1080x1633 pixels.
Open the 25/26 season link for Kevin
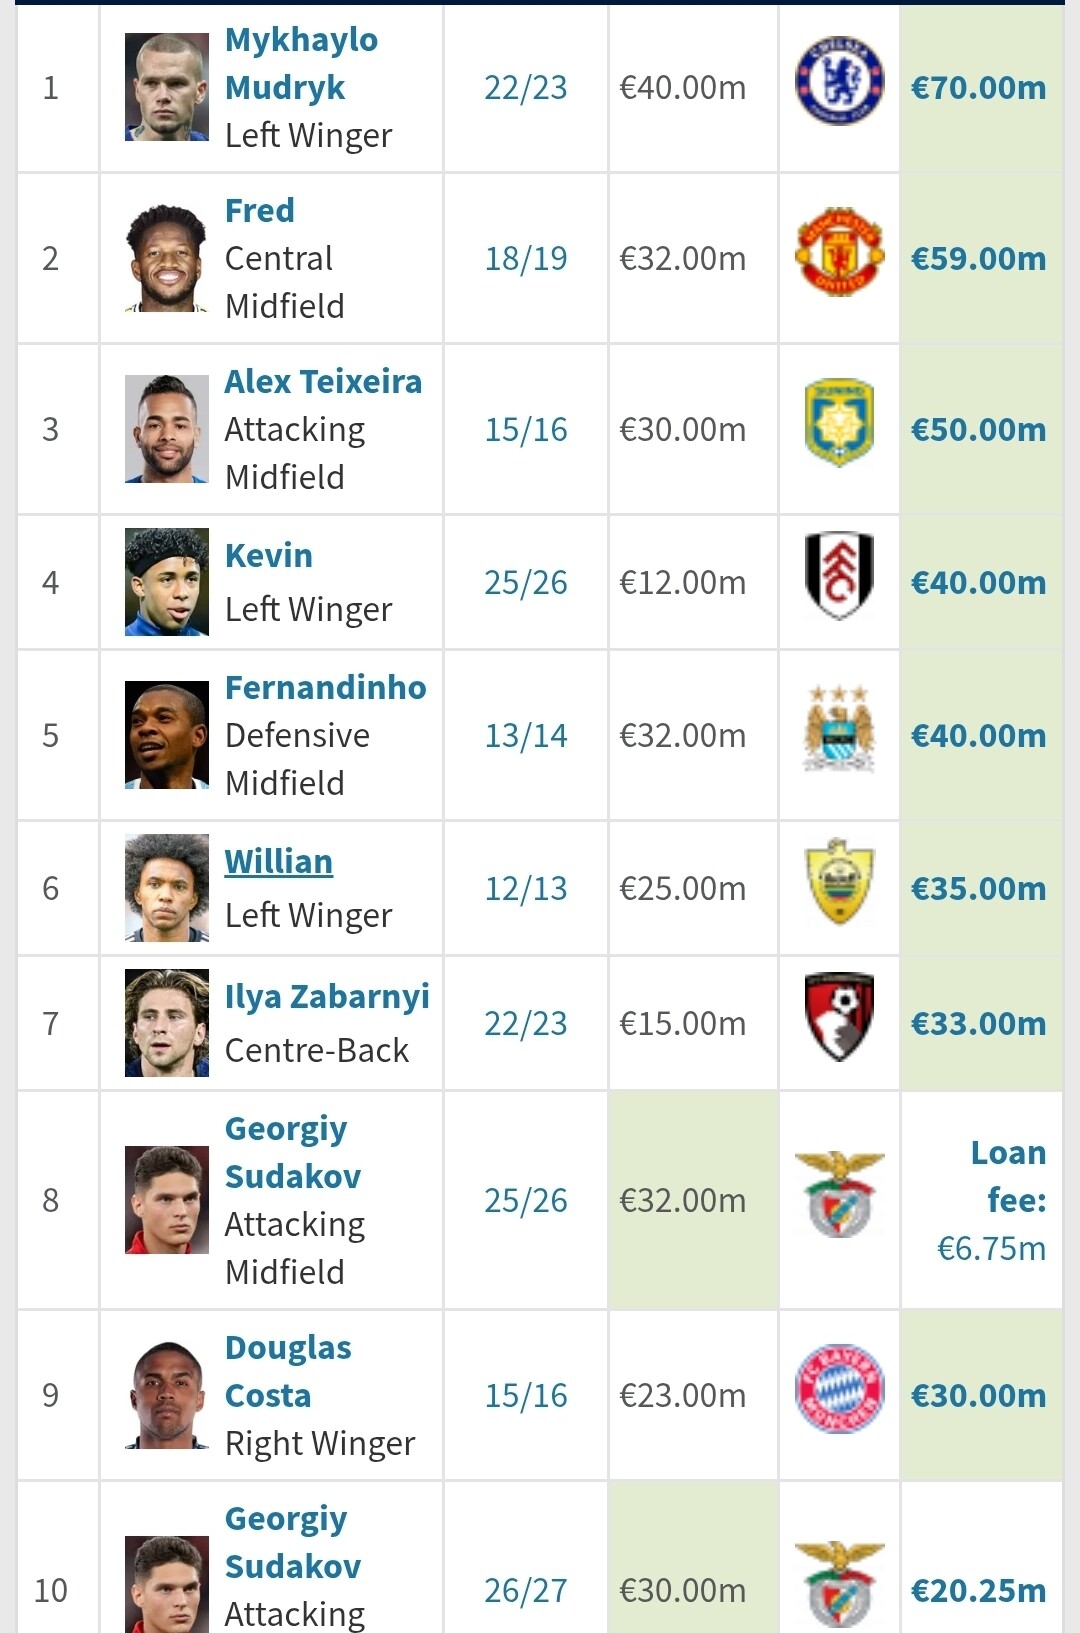pos(526,583)
